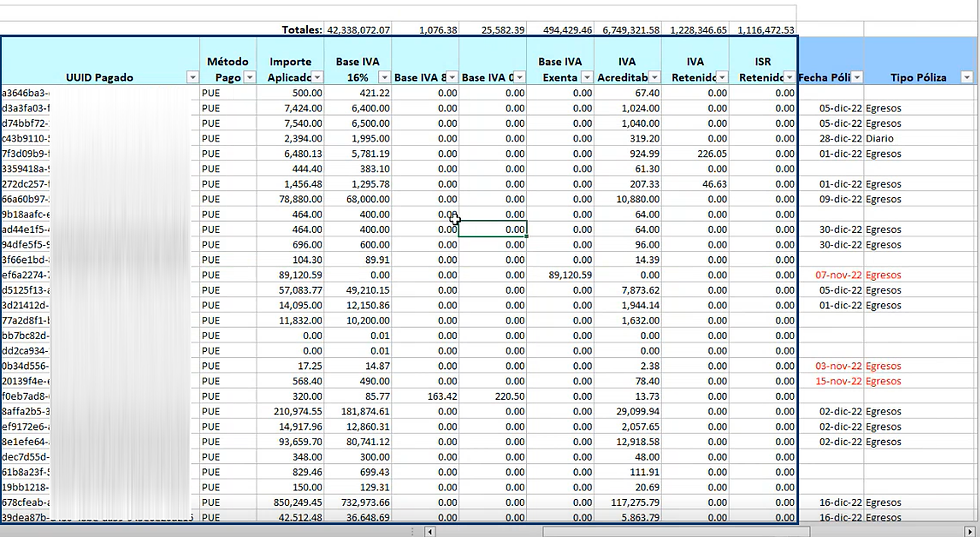Select the Importe cell 78,880.00
This screenshot has height=537, width=980.
[291, 199]
